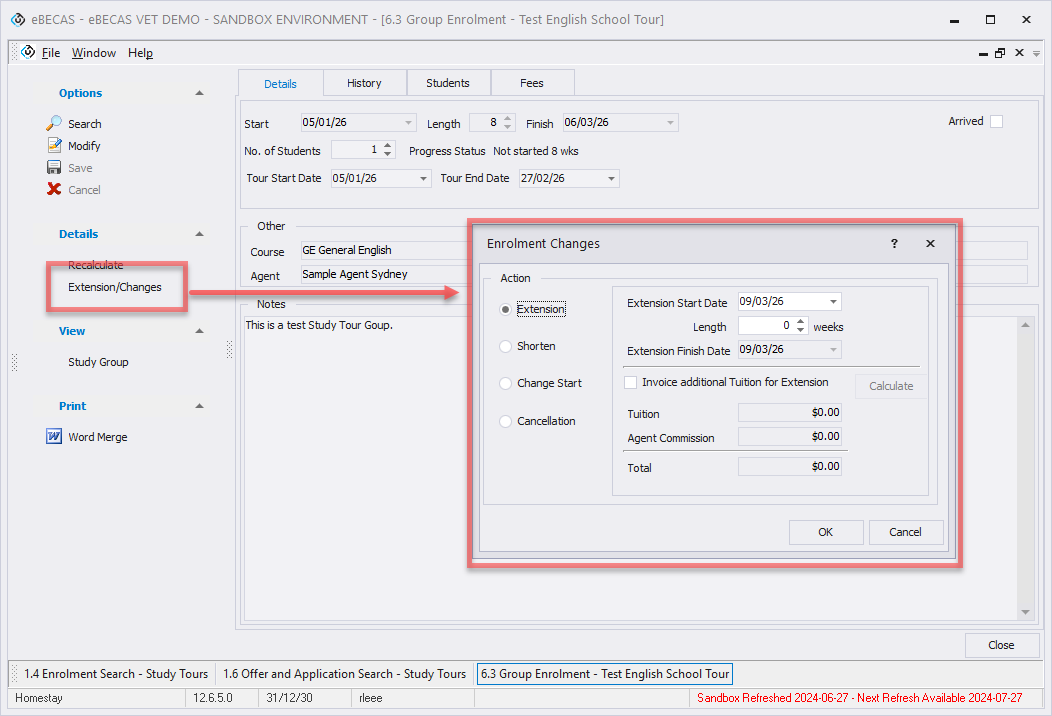
Task: Click the dialog help question mark
Action: [894, 244]
